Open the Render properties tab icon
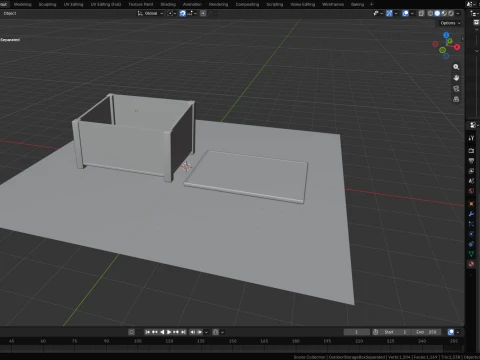This screenshot has height=360, width=480. tap(471, 151)
